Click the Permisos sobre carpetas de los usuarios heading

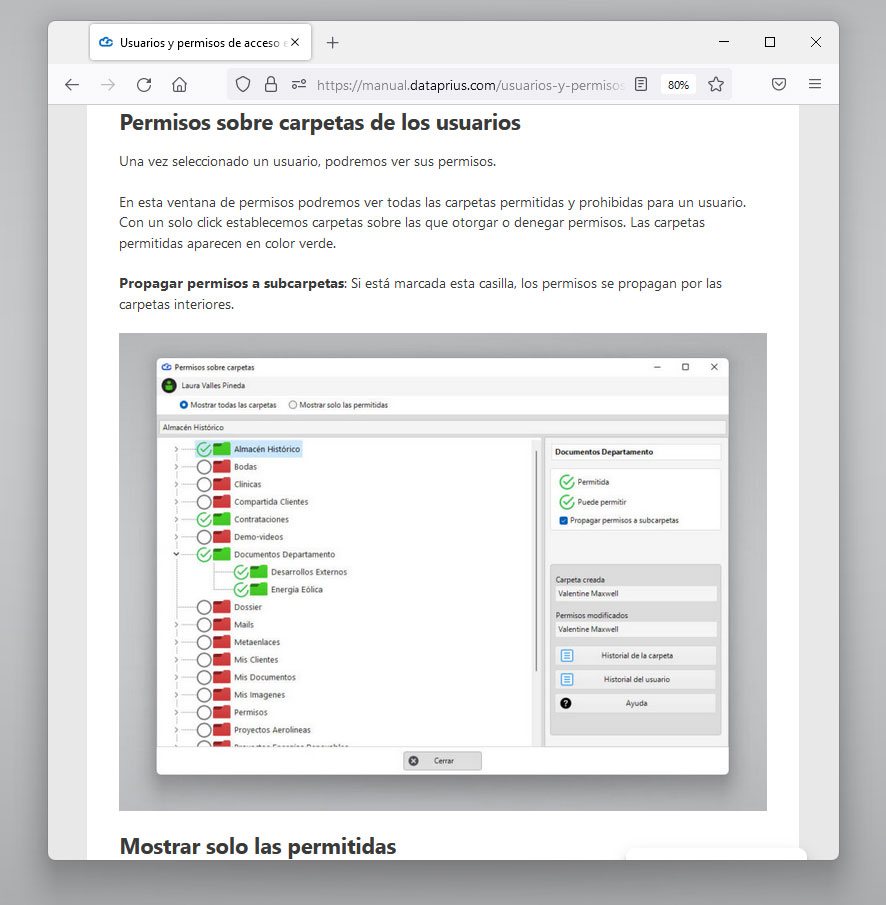tap(320, 122)
